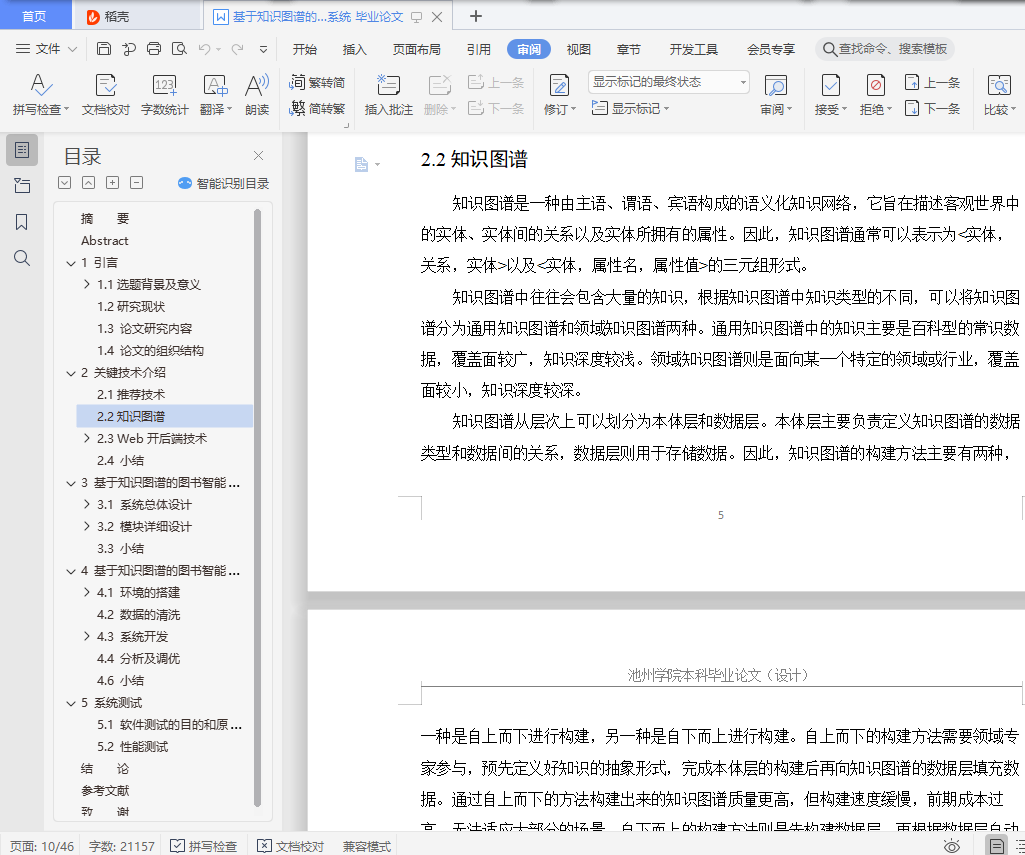Click the Print icon in quick access toolbar
The width and height of the screenshot is (1025, 855).
(154, 48)
